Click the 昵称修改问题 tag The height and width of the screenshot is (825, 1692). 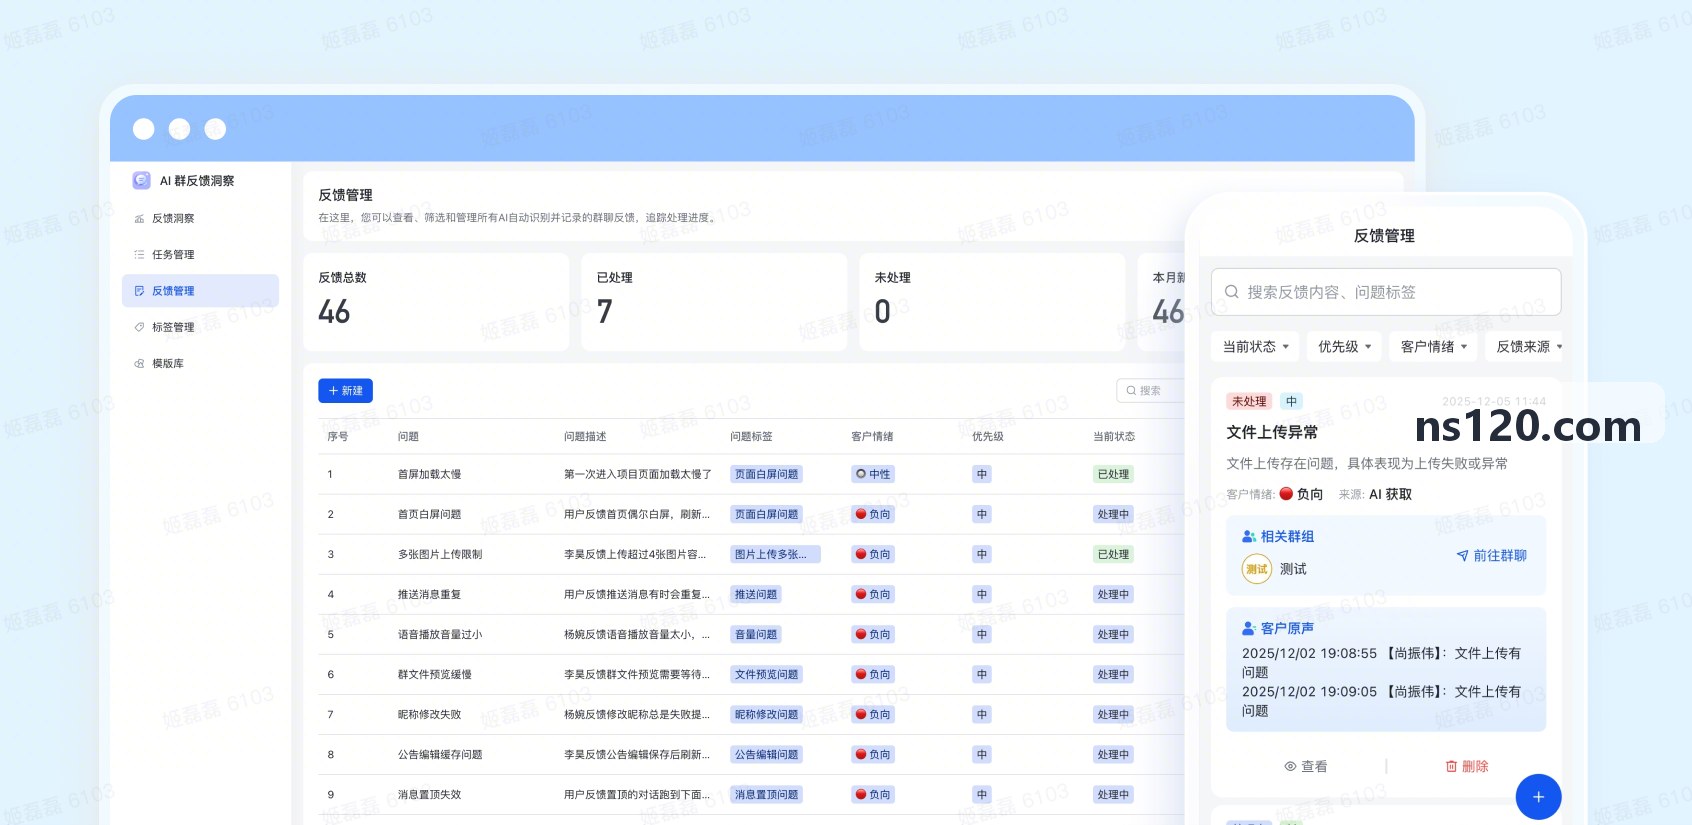coord(767,715)
